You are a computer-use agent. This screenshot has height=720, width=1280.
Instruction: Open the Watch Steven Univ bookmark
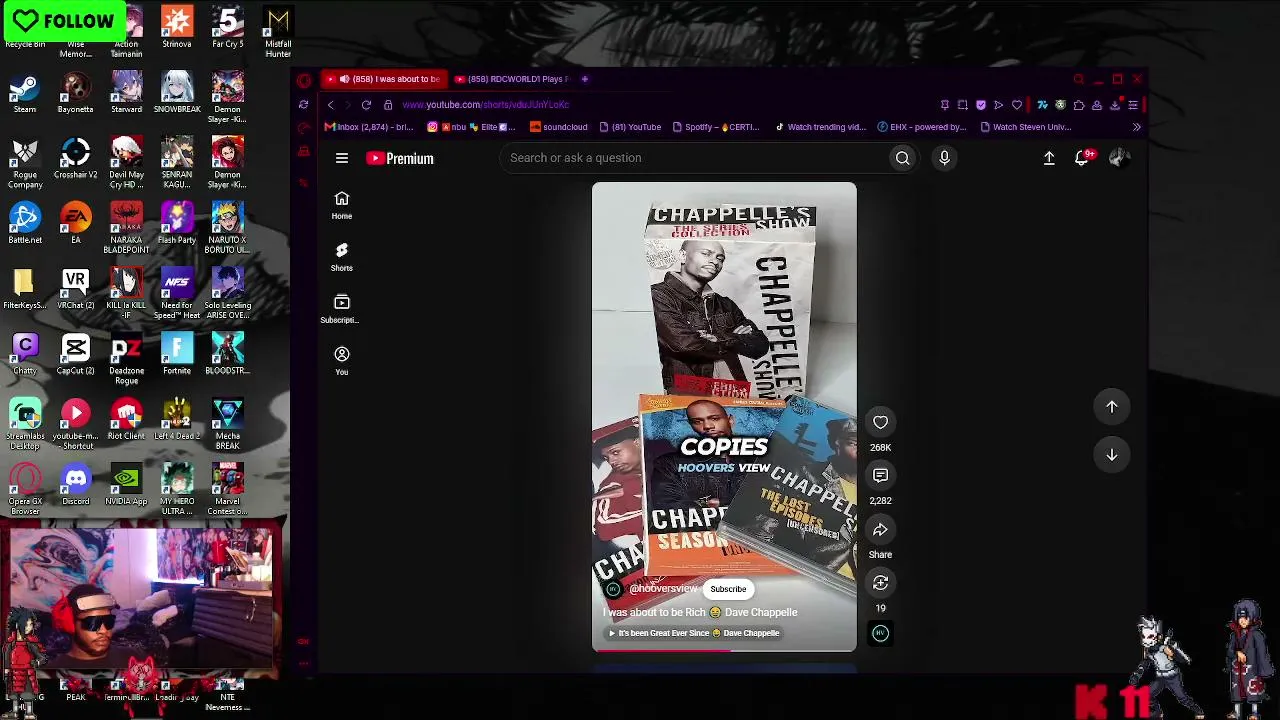1026,127
